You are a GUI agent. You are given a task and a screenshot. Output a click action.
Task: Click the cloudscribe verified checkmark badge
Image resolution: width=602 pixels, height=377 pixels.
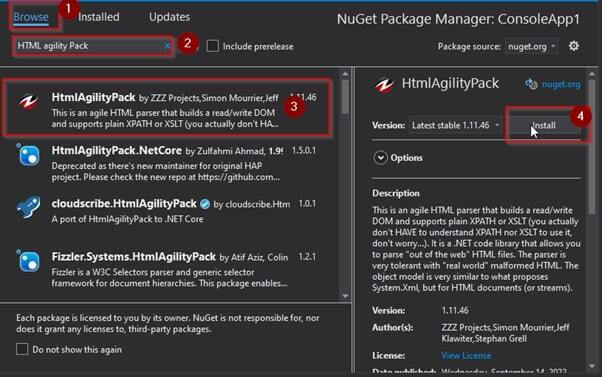(205, 204)
